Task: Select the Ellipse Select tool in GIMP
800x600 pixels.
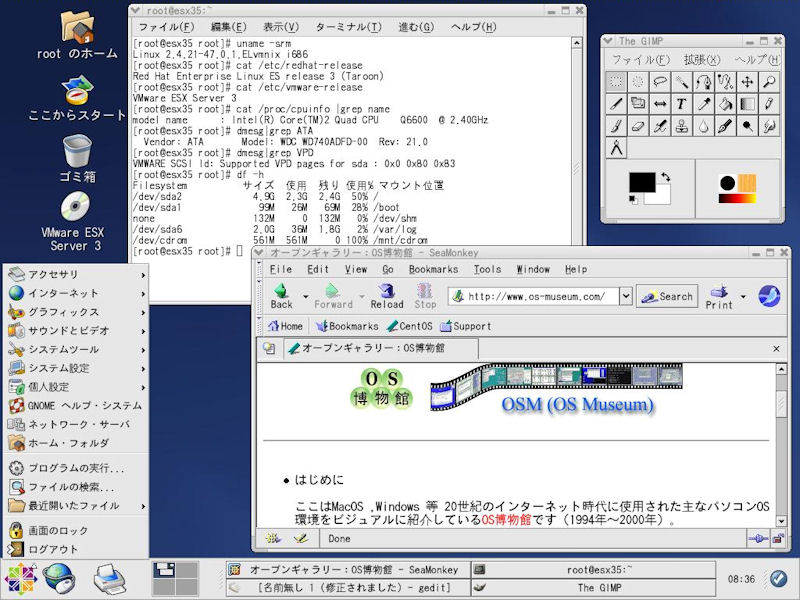Action: tap(638, 82)
